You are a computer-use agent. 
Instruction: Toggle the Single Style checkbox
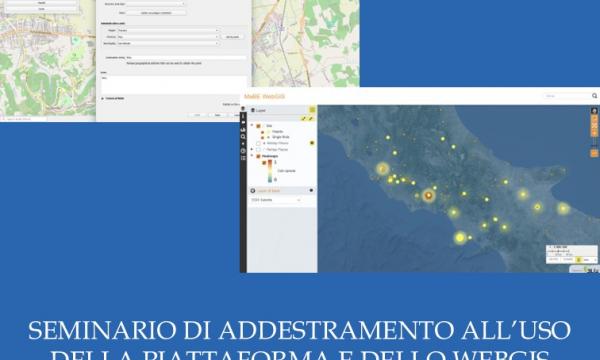[262, 137]
